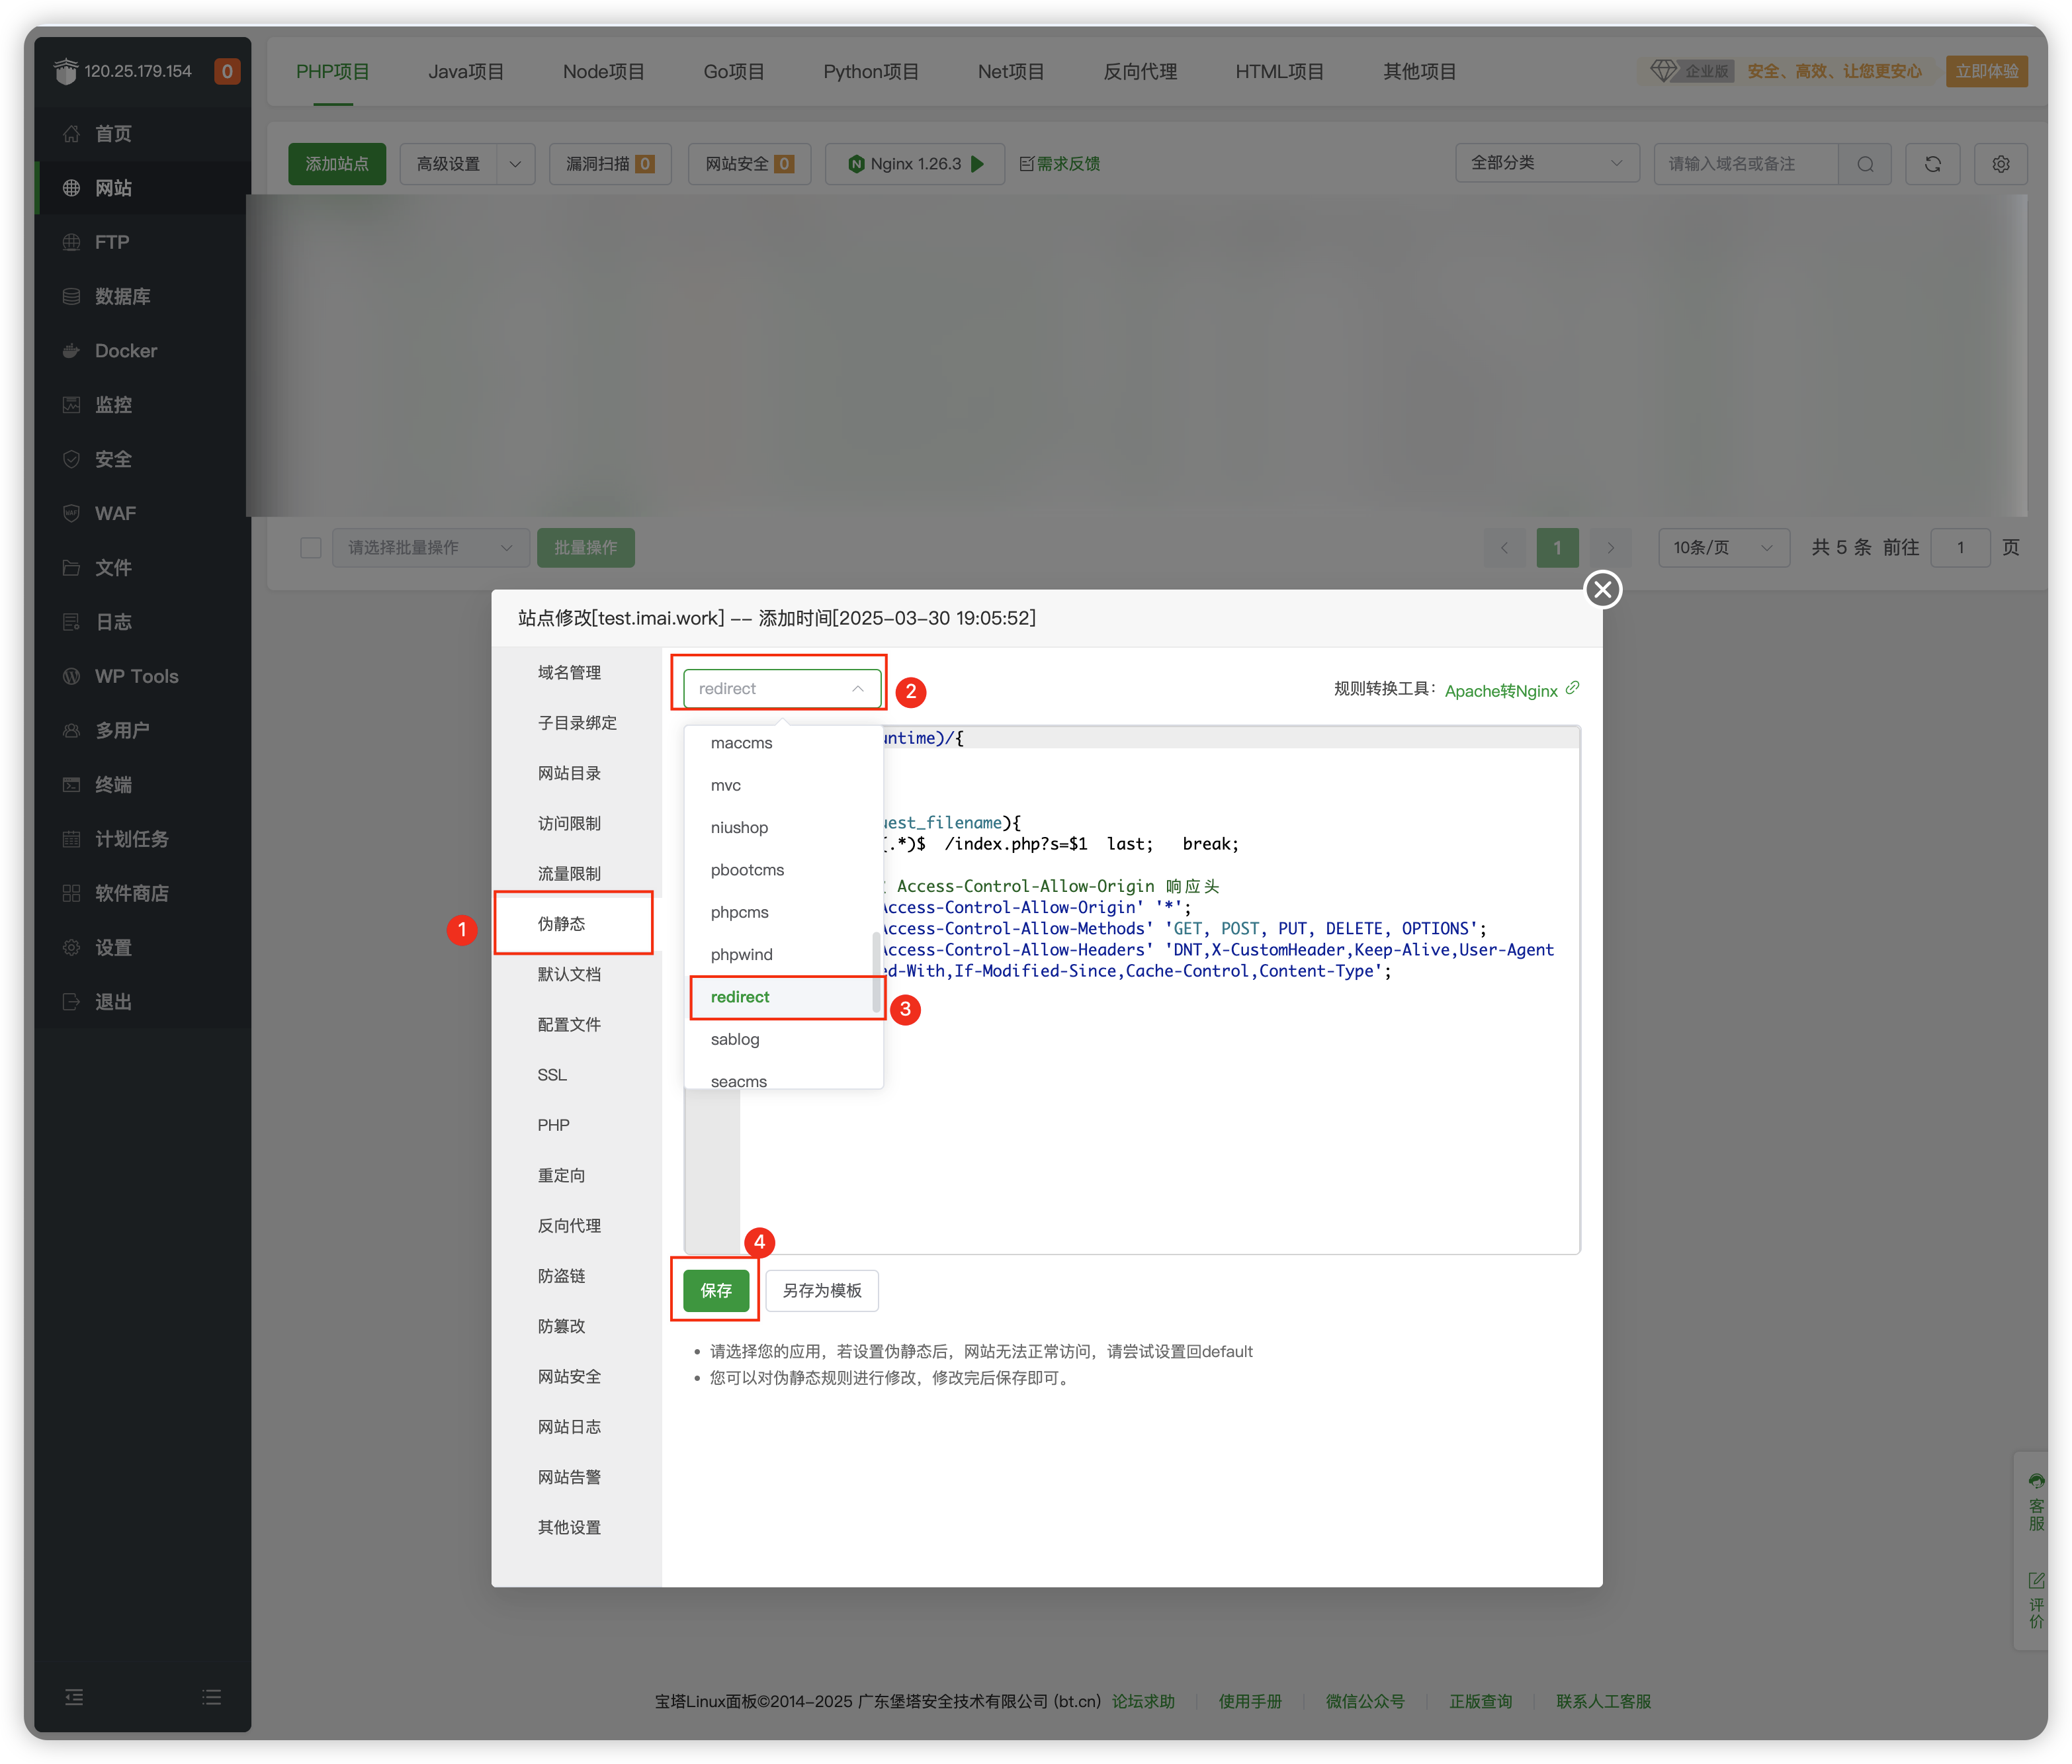Click the search magnifier icon
Viewport: 2072px width, 1764px height.
coord(1865,164)
